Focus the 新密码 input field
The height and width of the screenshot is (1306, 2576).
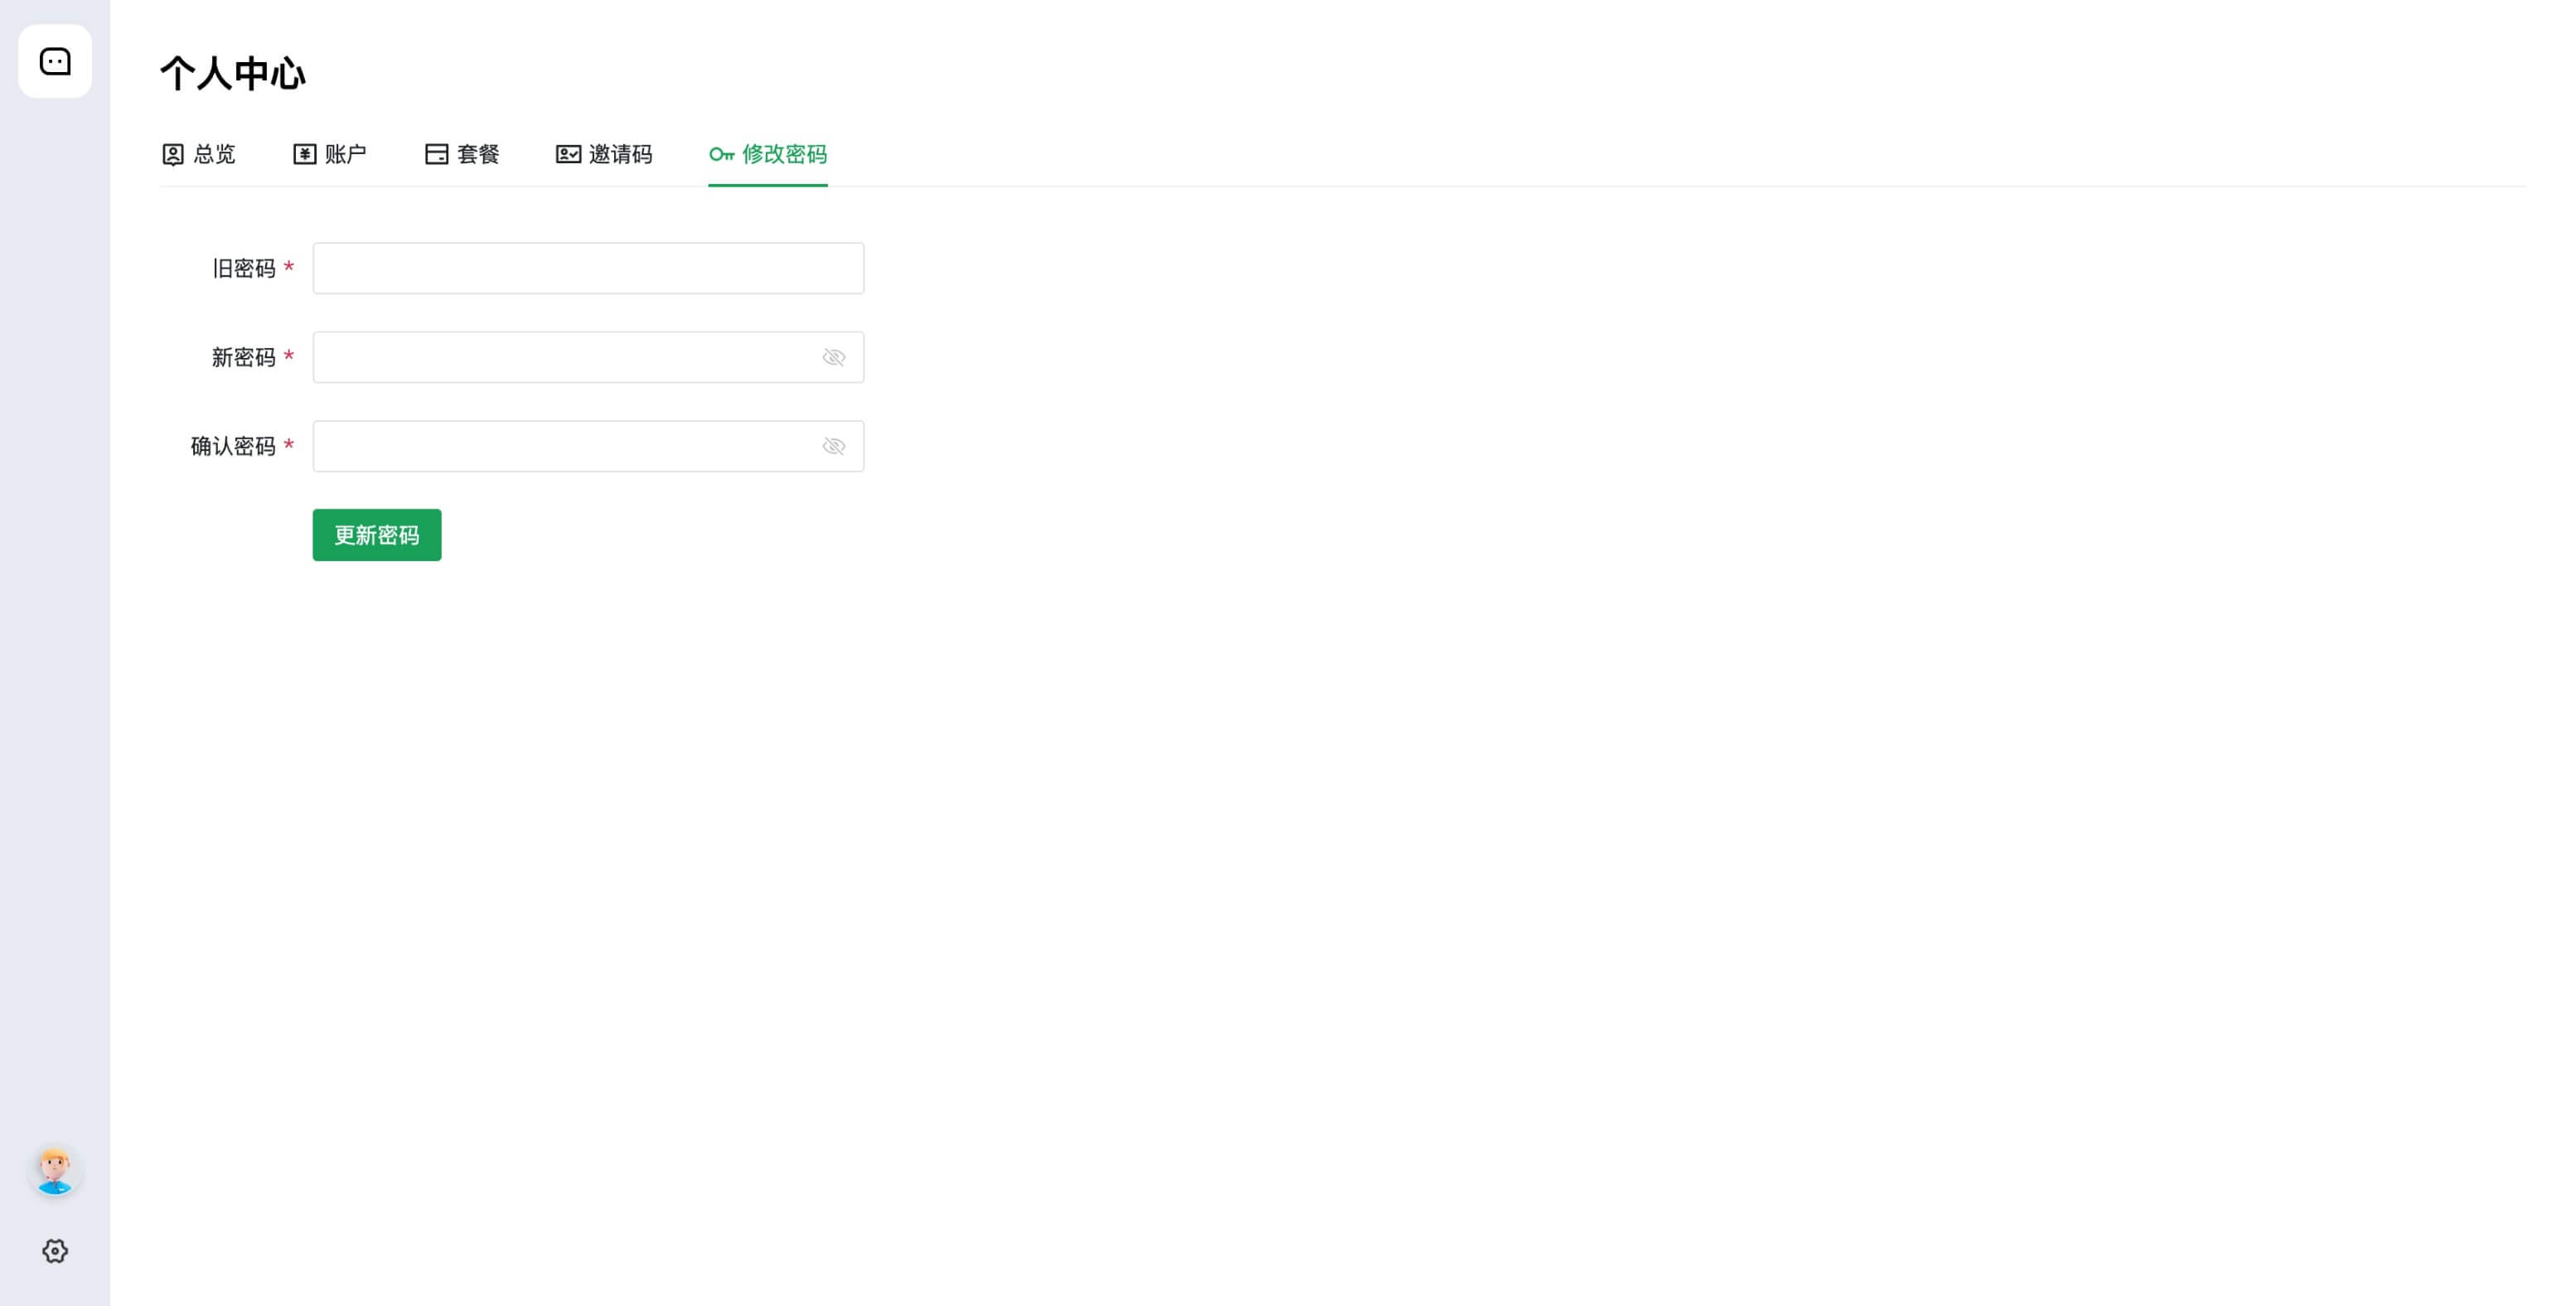coord(565,357)
